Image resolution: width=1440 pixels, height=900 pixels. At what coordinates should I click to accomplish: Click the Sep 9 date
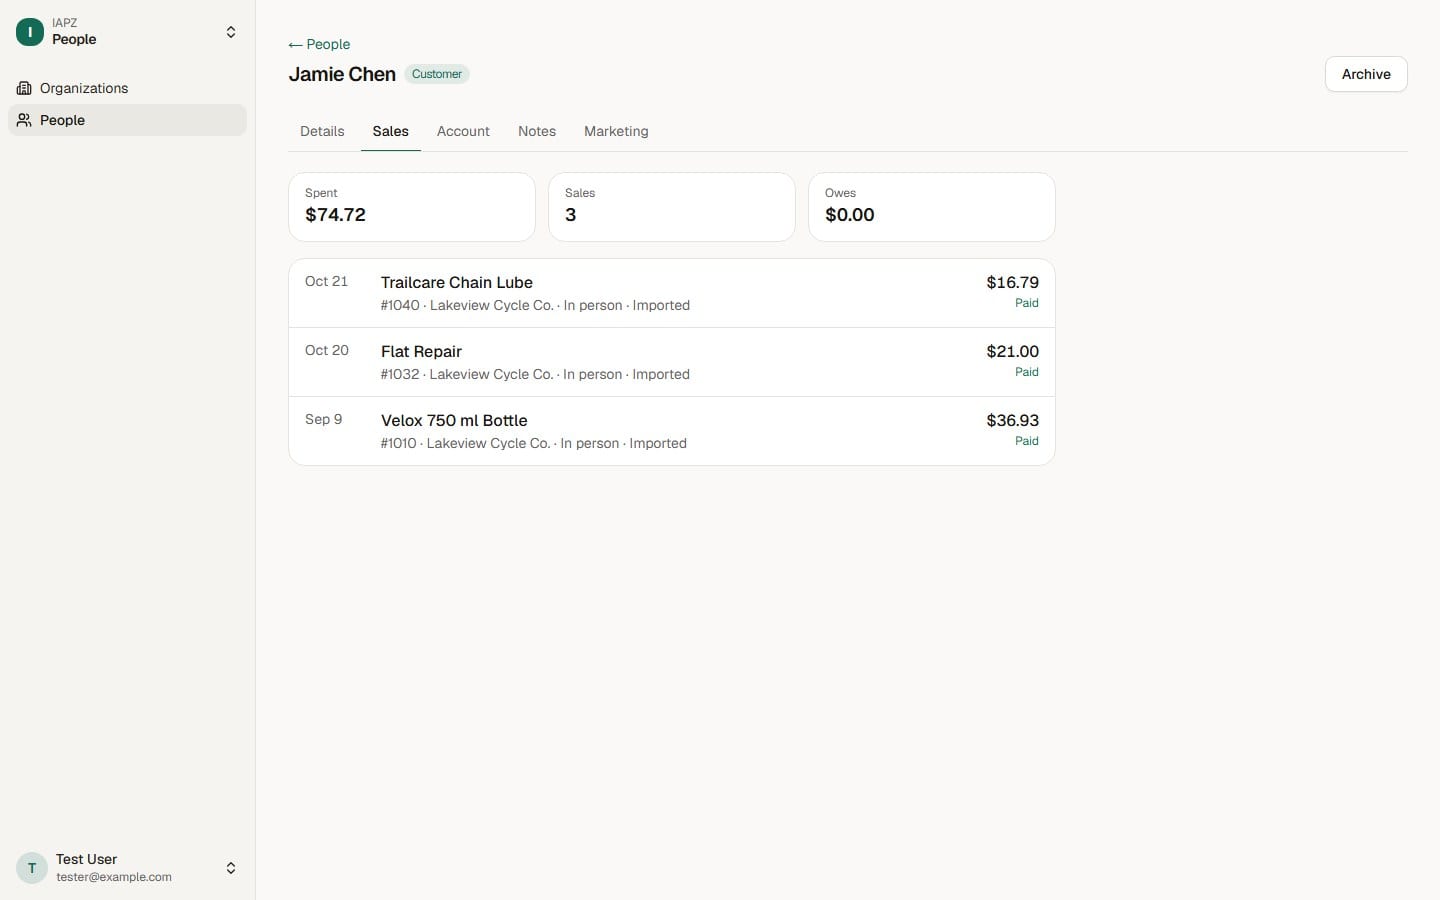click(323, 419)
